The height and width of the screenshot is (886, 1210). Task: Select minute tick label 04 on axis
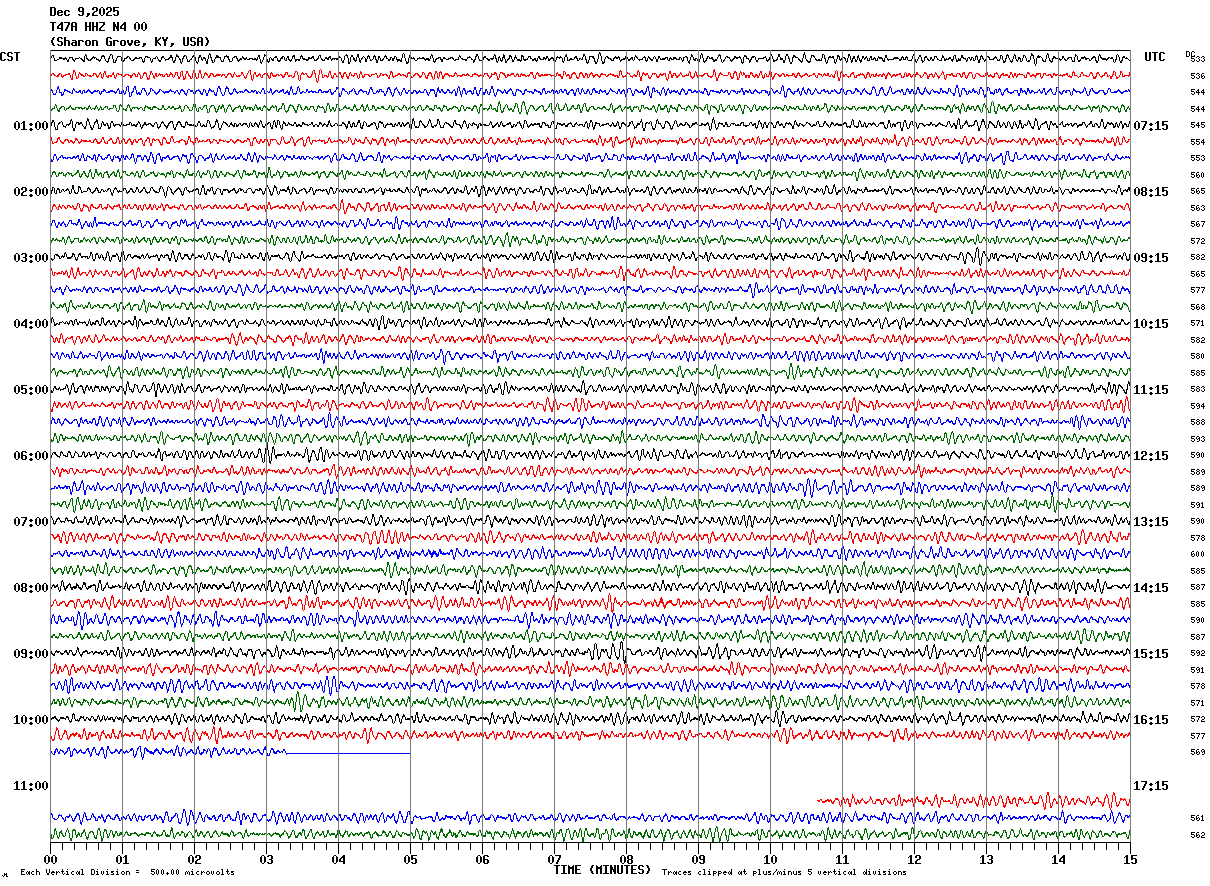[x=338, y=860]
